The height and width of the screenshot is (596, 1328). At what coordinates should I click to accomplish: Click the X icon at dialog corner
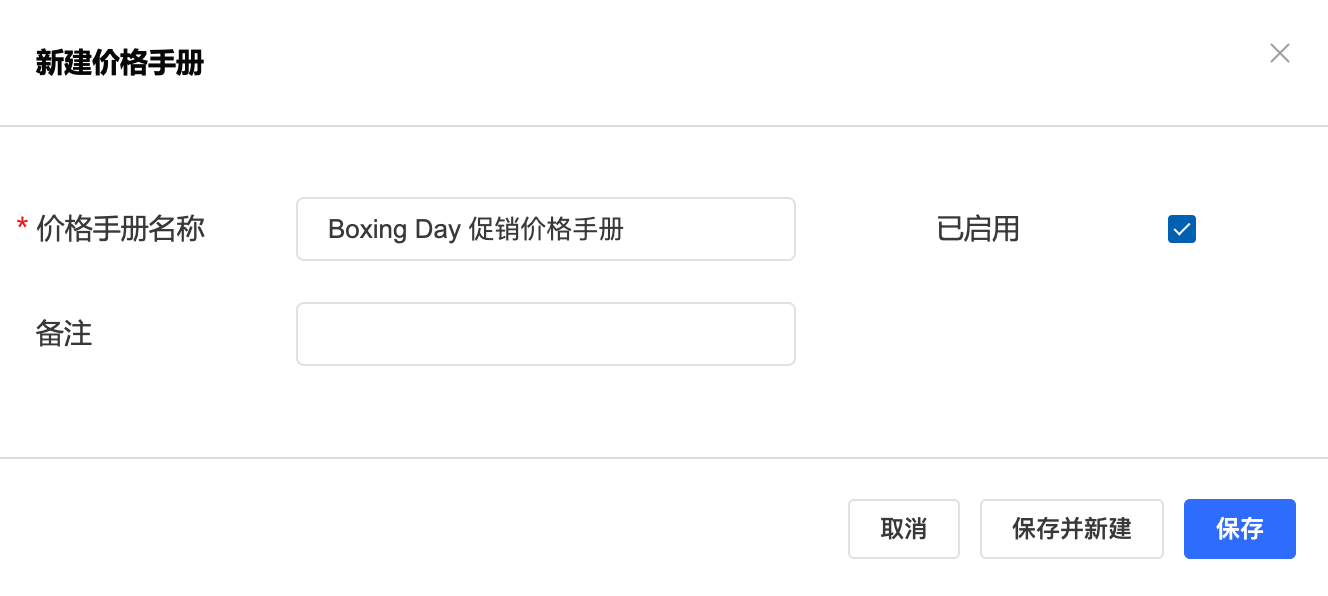(1279, 54)
